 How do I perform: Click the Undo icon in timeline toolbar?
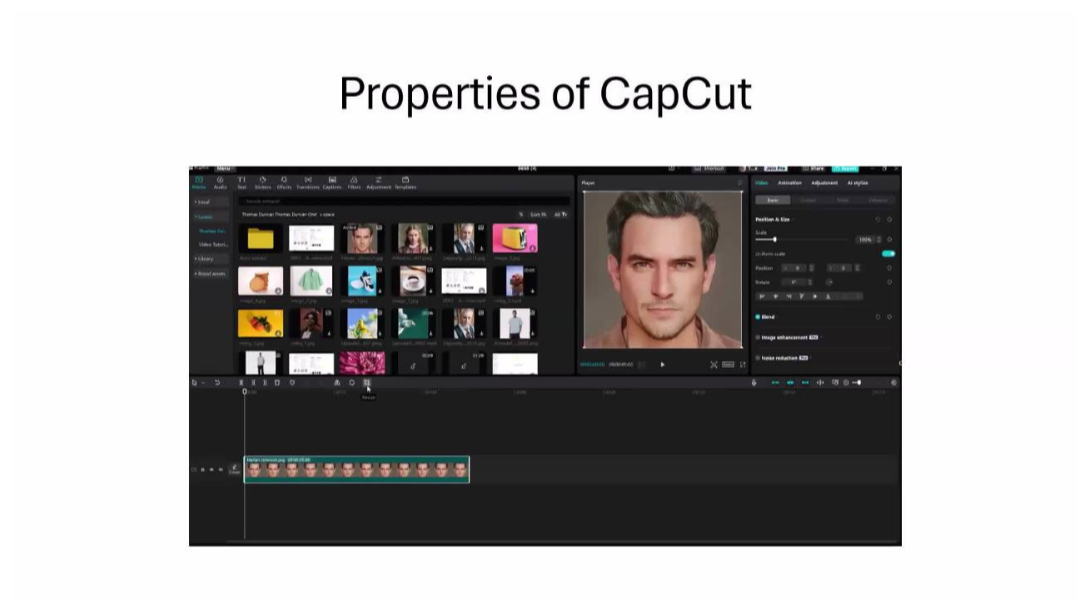click(x=218, y=382)
